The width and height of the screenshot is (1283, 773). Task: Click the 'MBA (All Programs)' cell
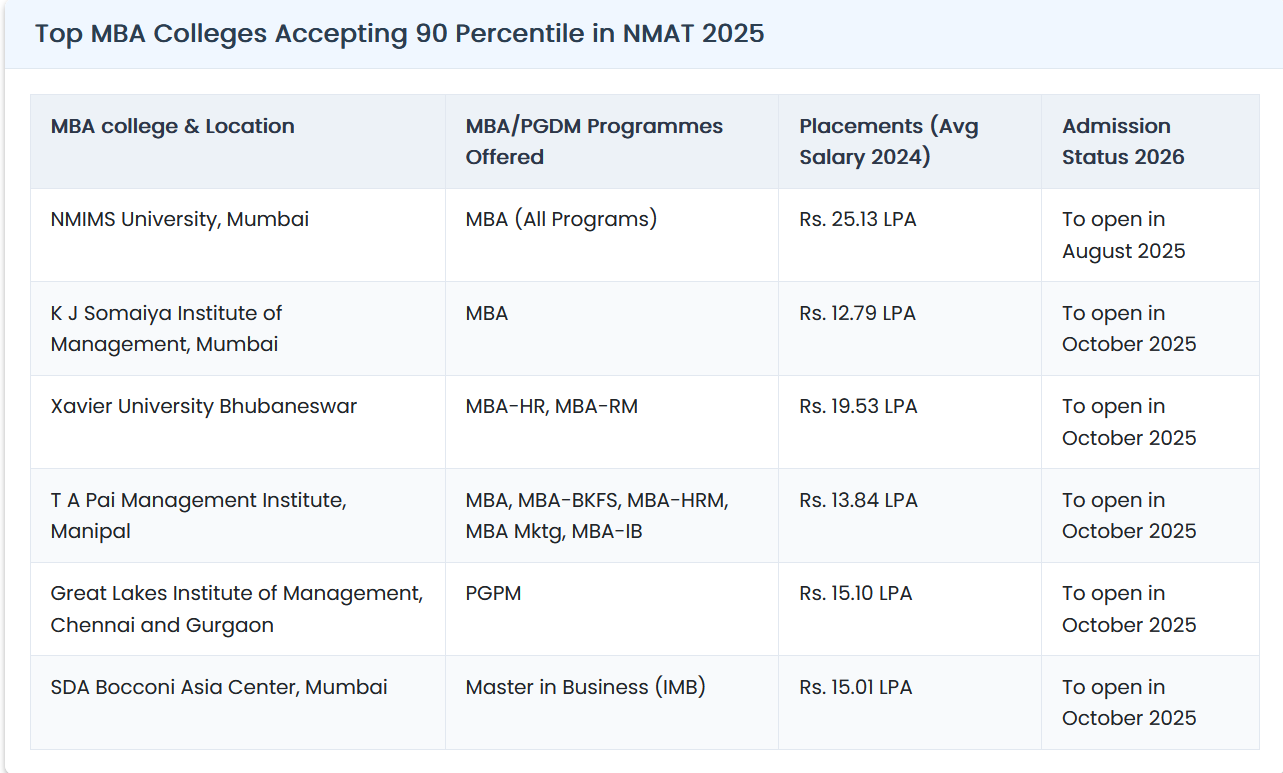(x=561, y=219)
